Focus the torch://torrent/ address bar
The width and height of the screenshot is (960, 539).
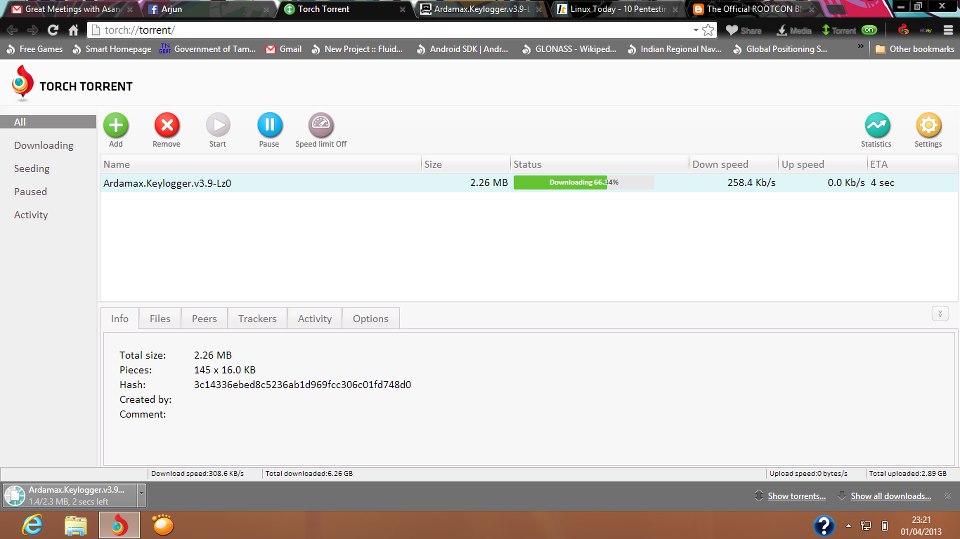[x=392, y=30]
